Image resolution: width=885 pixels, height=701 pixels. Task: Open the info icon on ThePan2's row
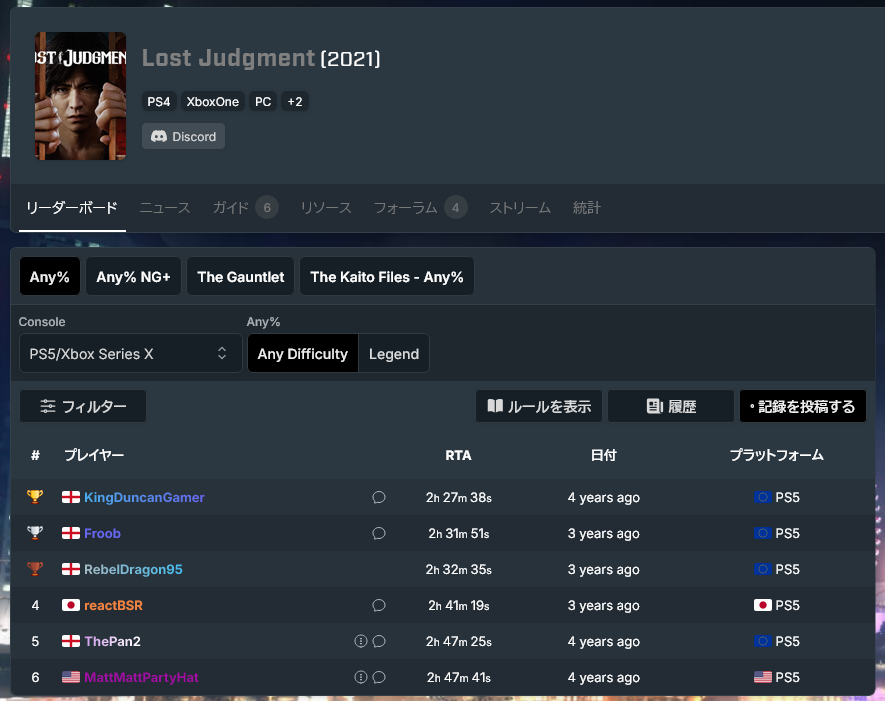(361, 641)
